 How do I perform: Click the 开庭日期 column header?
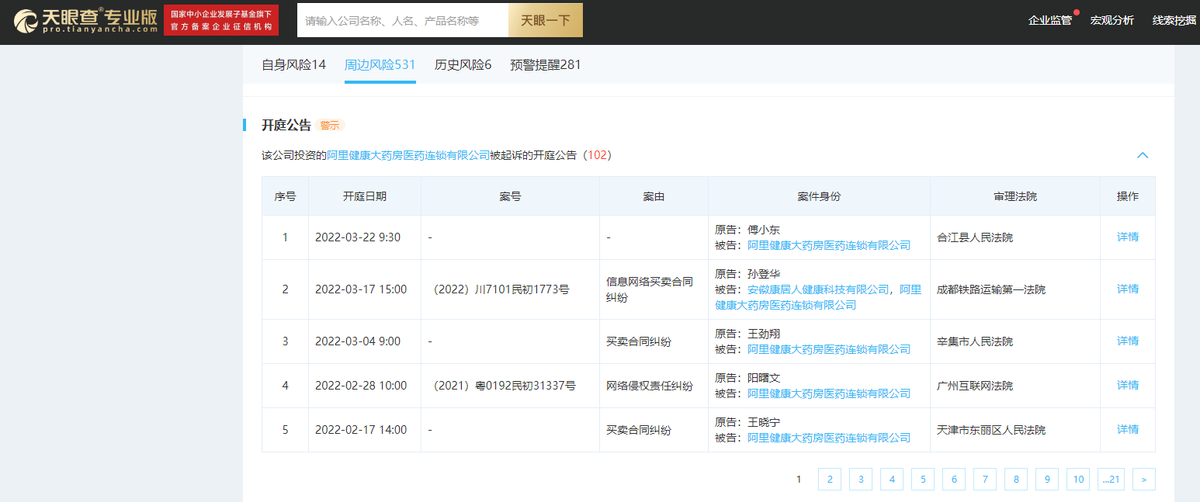[364, 196]
